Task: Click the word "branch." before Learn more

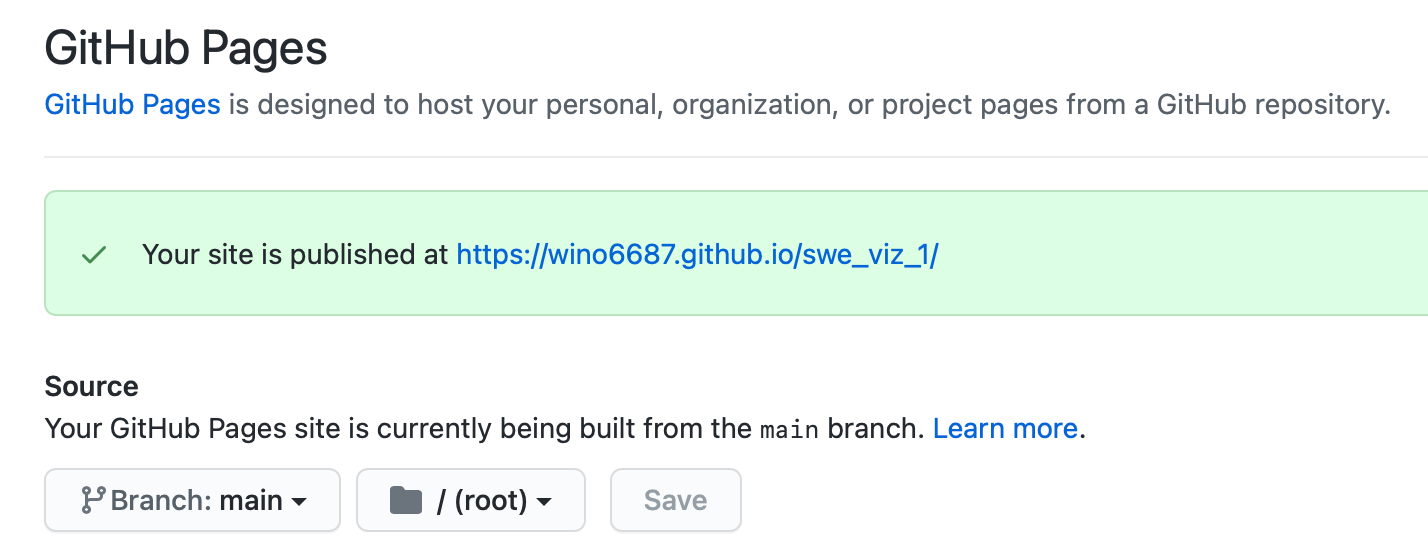Action: 877,430
